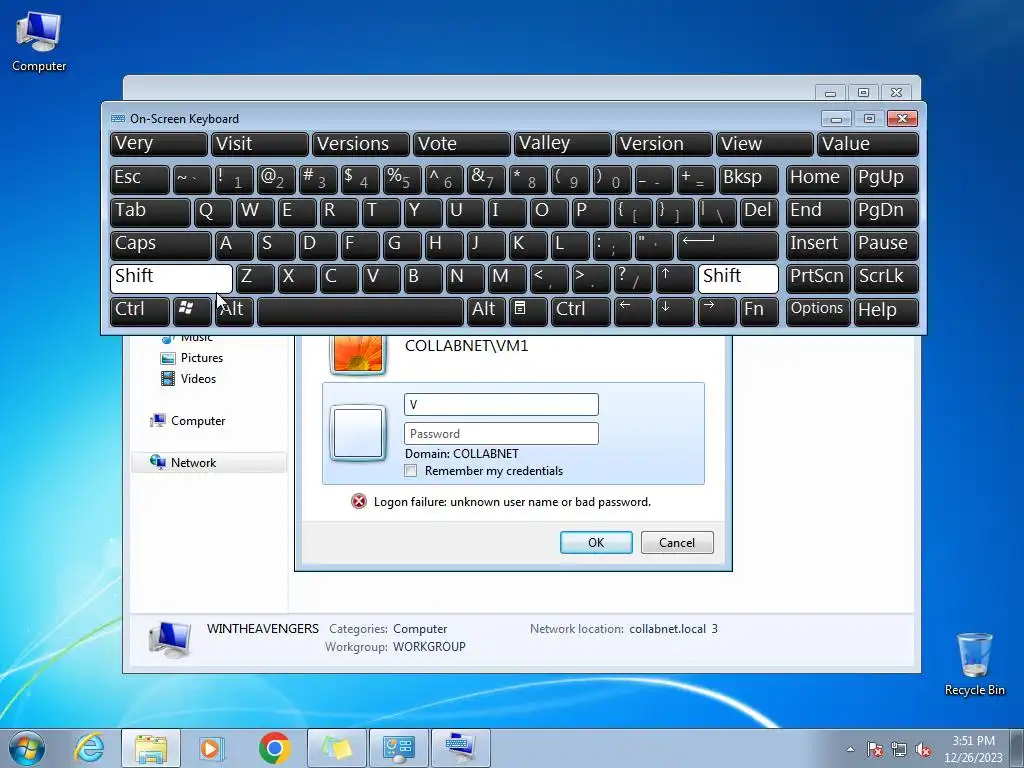This screenshot has height=768, width=1024.
Task: Click the Insert key
Action: pos(818,244)
